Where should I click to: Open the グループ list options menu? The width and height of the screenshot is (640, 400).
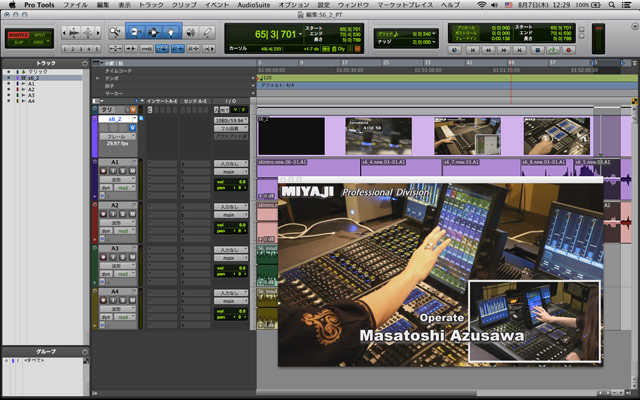pyautogui.click(x=85, y=351)
